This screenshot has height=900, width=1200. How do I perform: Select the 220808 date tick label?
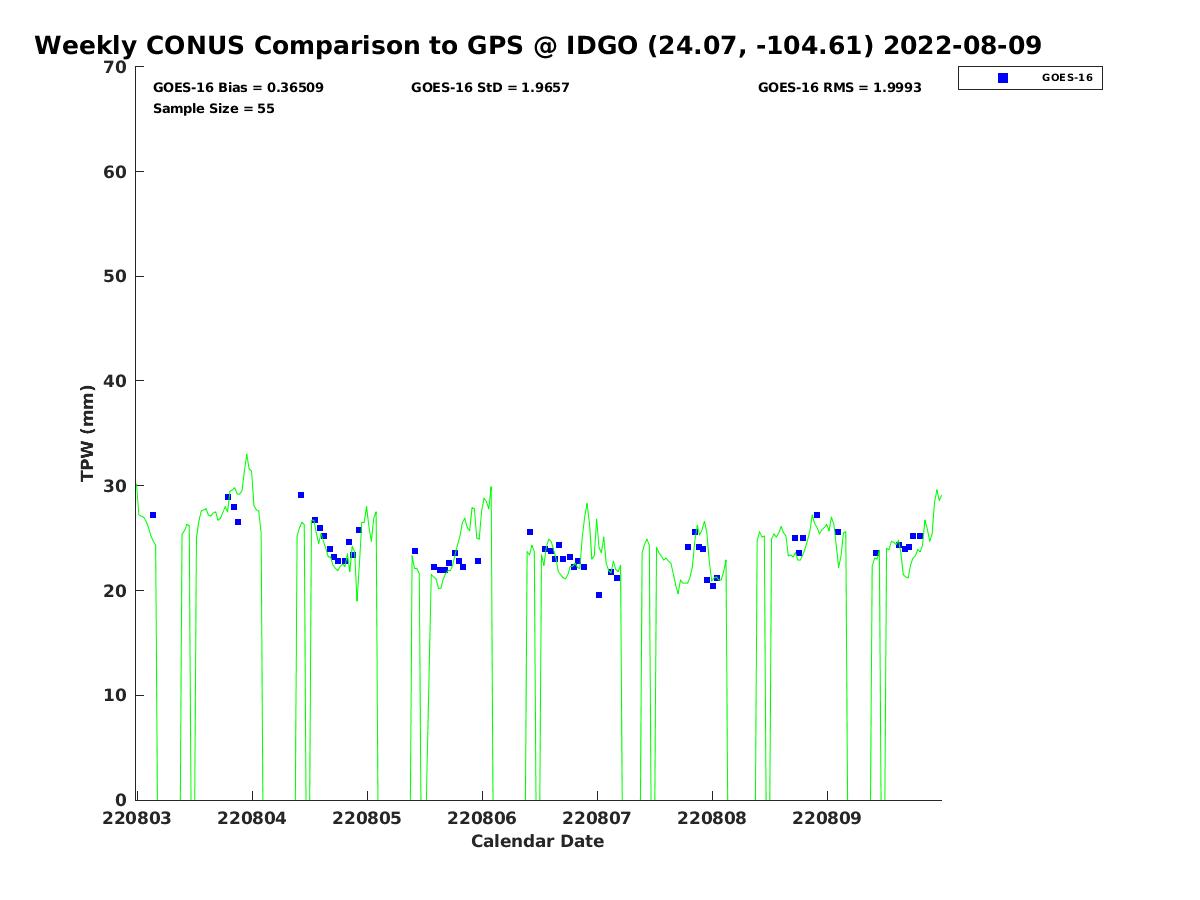point(712,818)
